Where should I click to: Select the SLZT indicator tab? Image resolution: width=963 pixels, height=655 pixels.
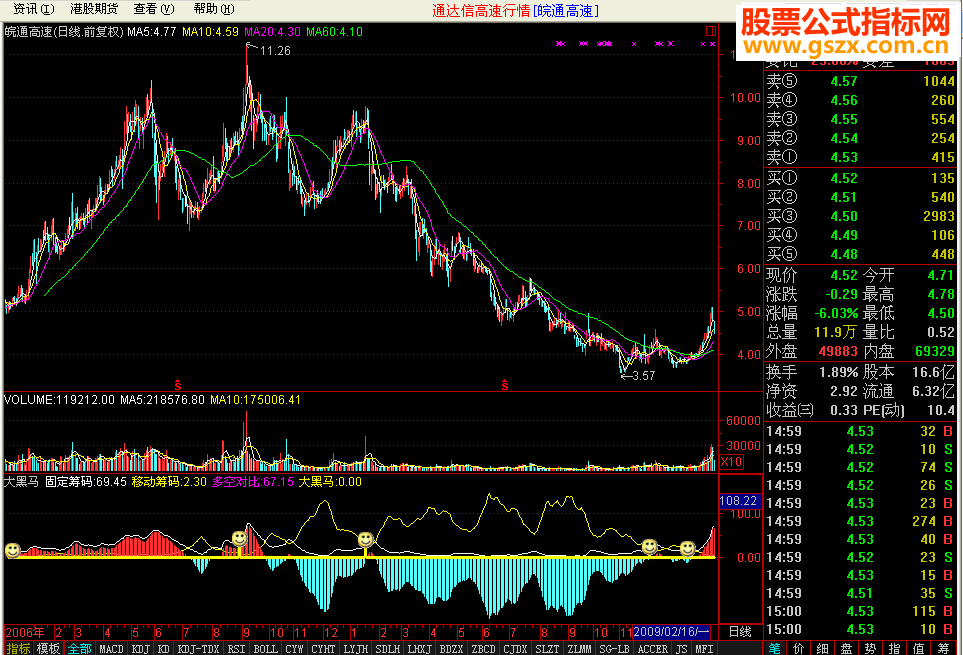547,648
